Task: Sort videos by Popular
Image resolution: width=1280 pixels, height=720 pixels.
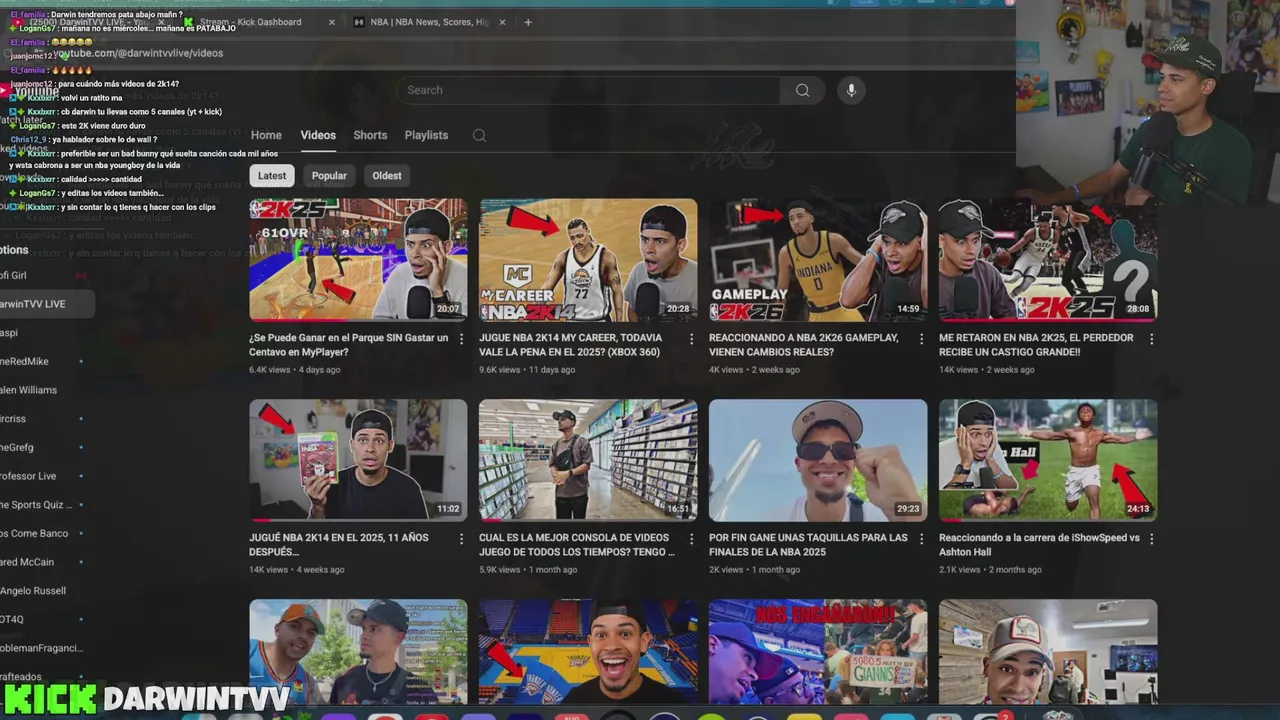Action: 329,176
